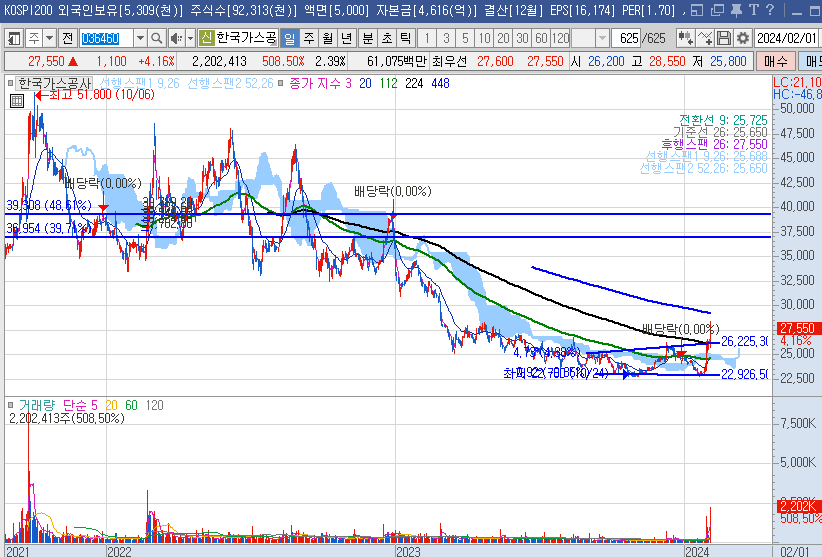The image size is (822, 557).
Task: Select monthly 월 chart period
Action: (x=328, y=38)
